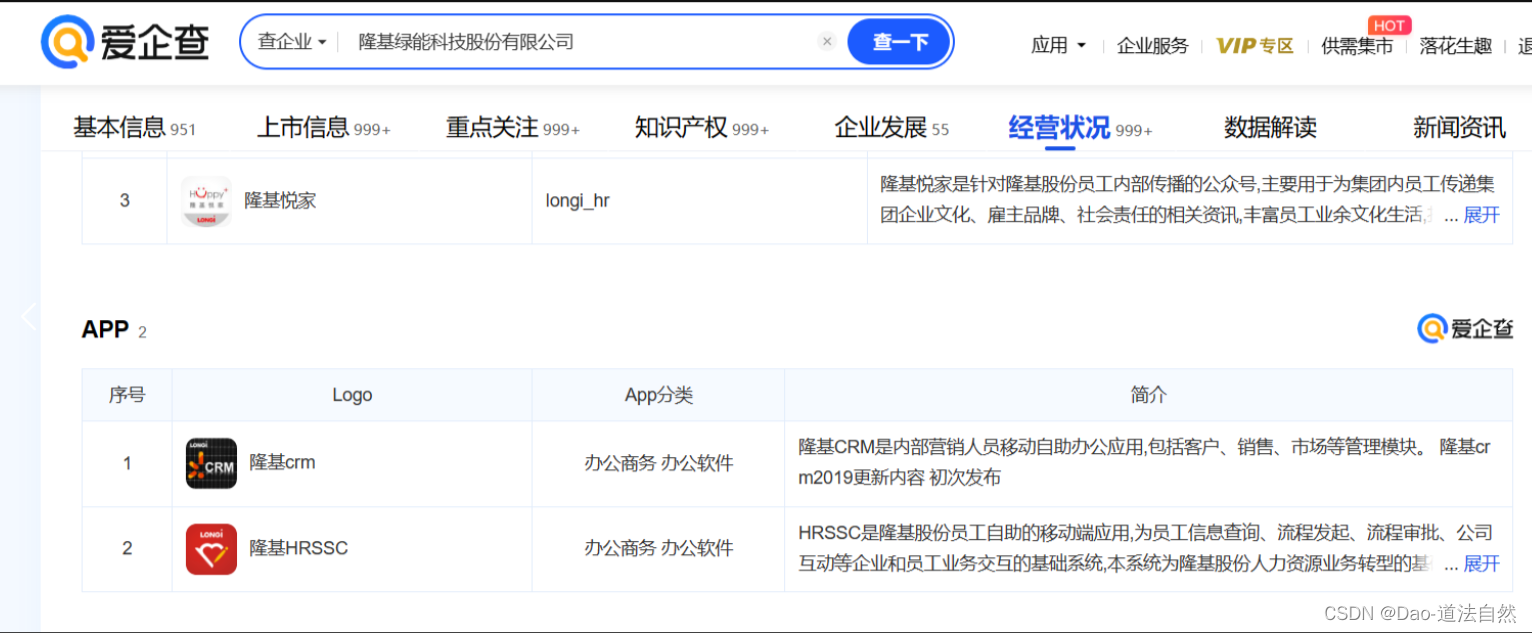Switch to the 上市信息 tab

pyautogui.click(x=324, y=128)
